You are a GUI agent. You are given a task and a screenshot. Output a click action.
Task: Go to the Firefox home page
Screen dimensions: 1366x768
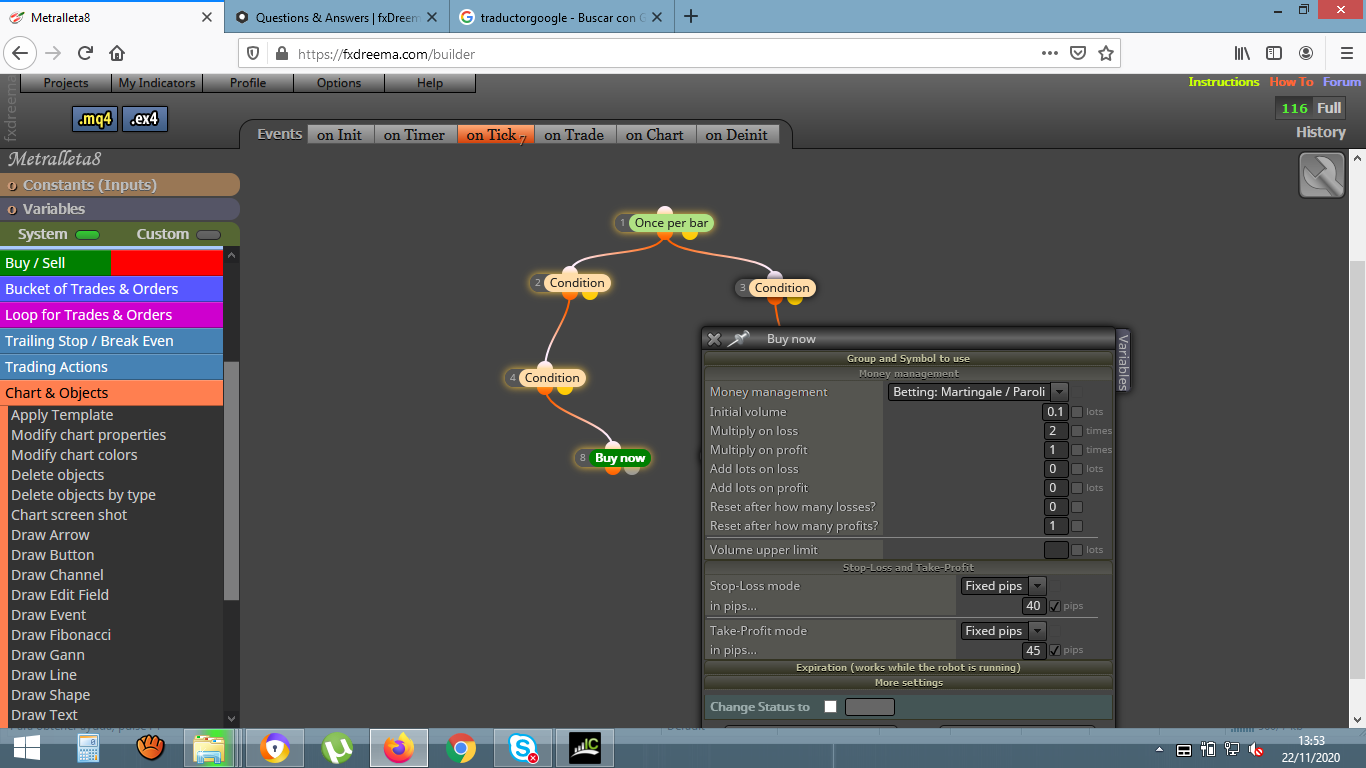(x=117, y=53)
